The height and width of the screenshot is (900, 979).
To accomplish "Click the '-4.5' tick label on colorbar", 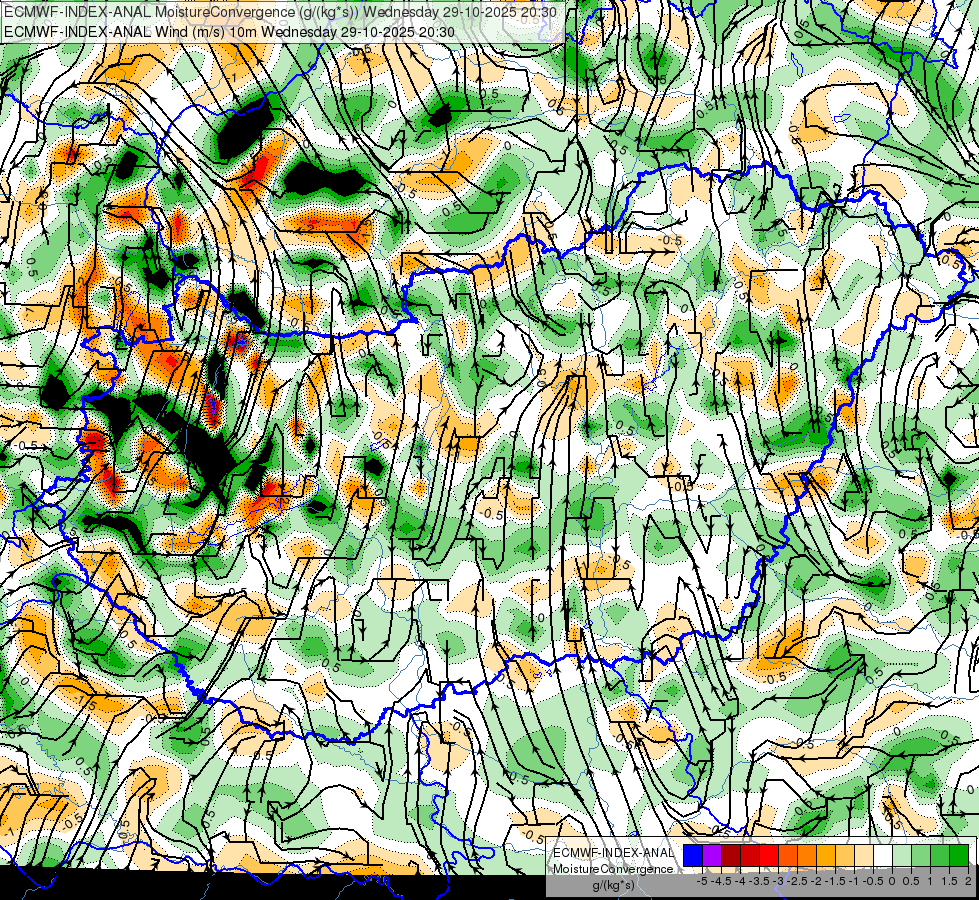I will point(721,881).
